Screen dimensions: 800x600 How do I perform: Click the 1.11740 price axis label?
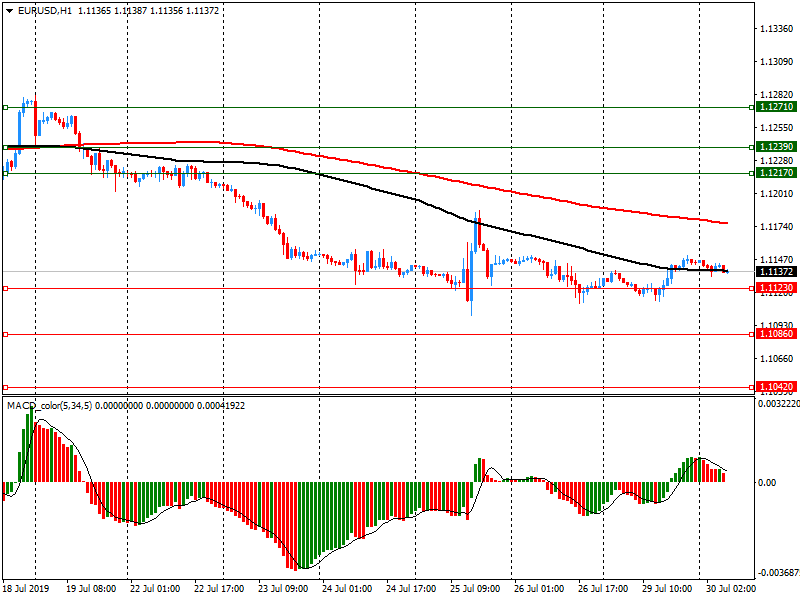777,227
